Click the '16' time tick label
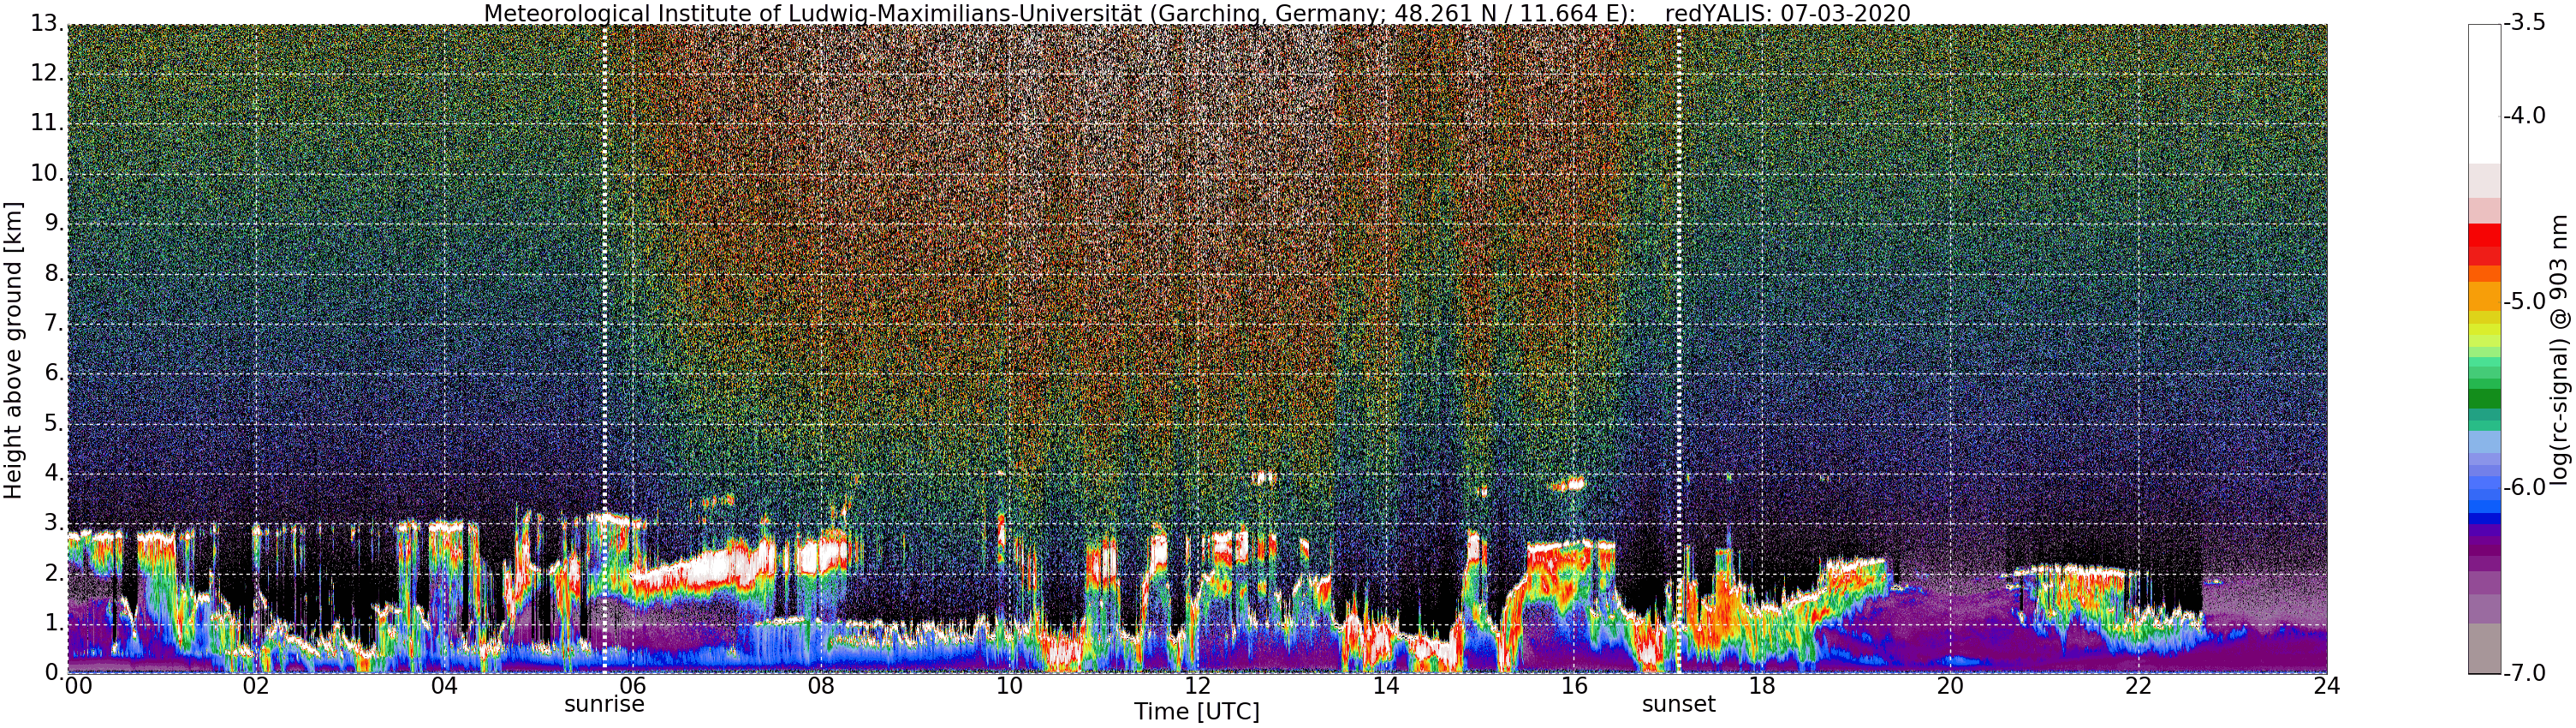 pyautogui.click(x=1574, y=686)
